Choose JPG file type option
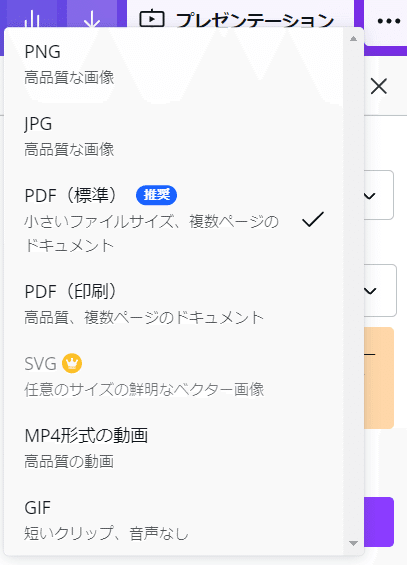 click(174, 136)
